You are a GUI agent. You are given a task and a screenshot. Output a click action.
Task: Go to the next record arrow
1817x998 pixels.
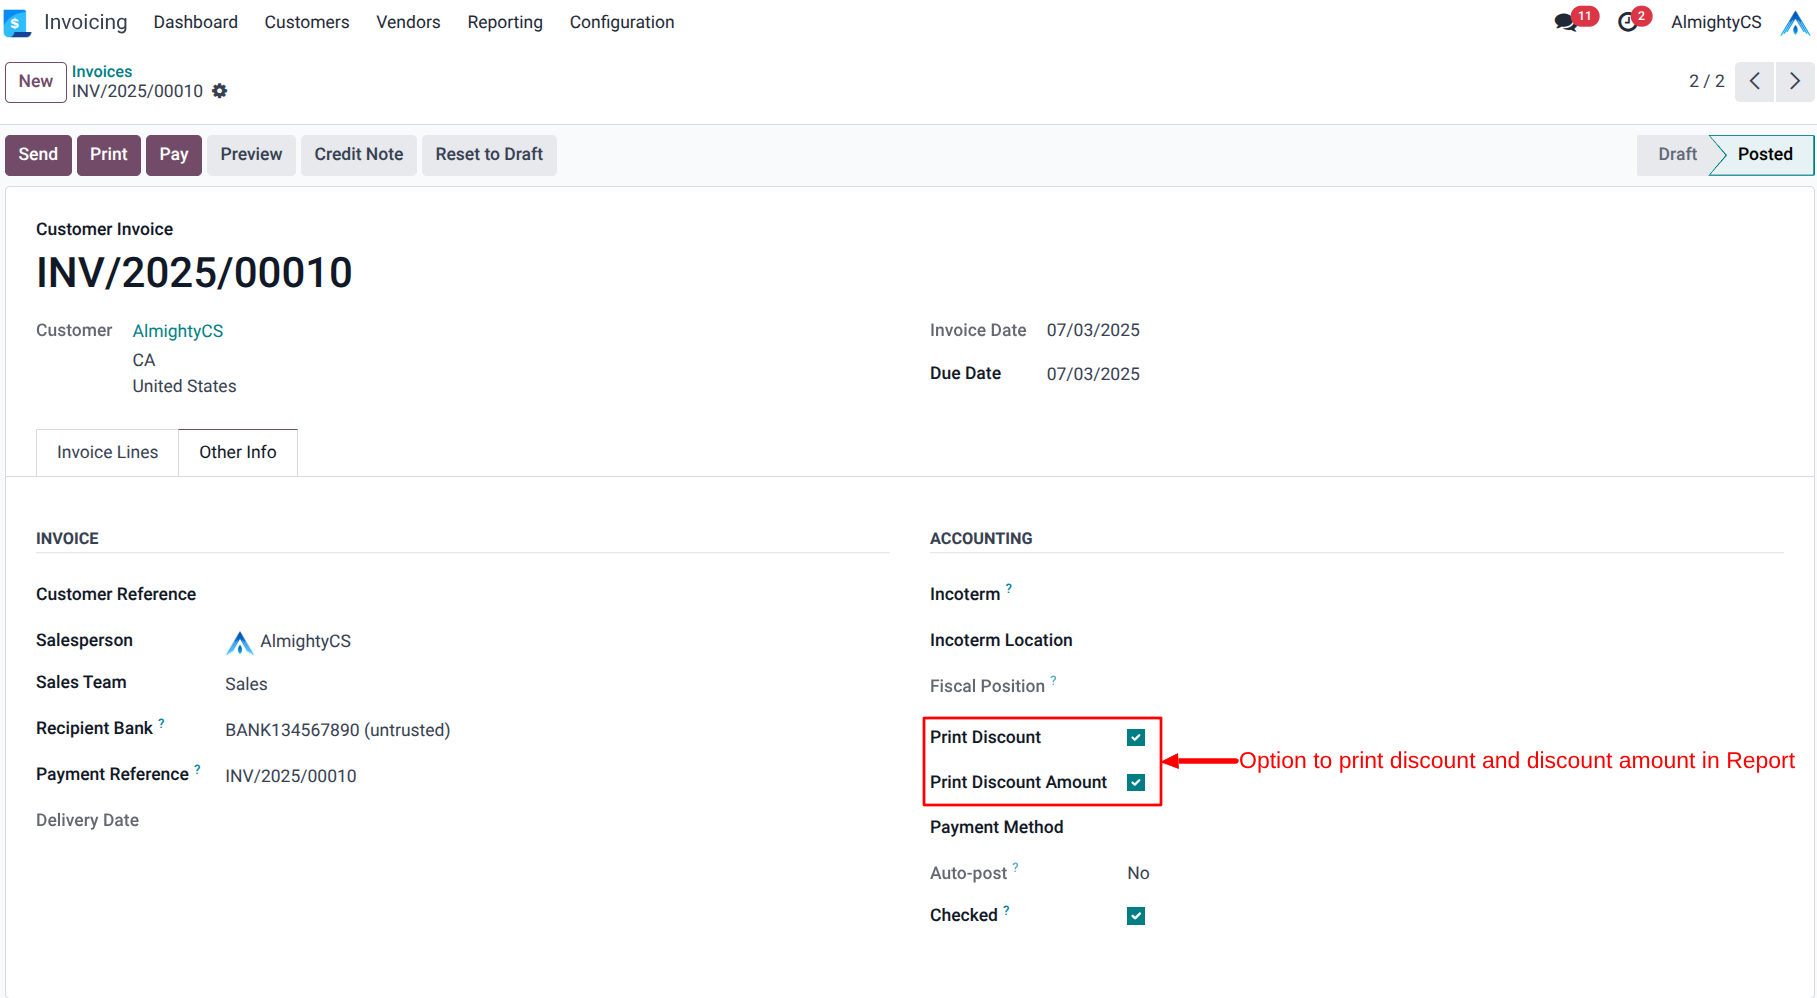click(x=1795, y=81)
